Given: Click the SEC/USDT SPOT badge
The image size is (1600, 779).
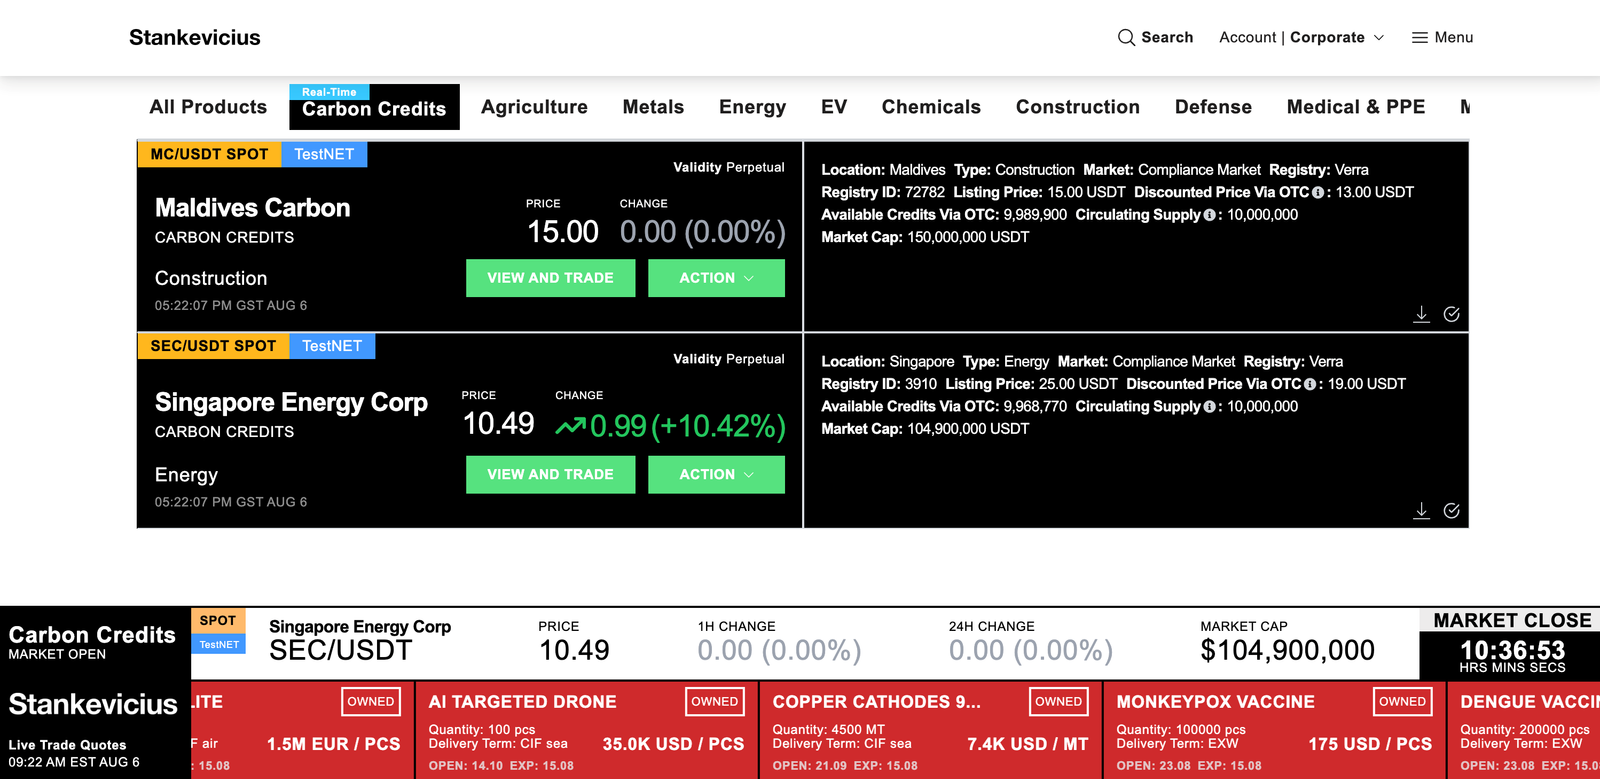Looking at the screenshot, I should (x=213, y=346).
